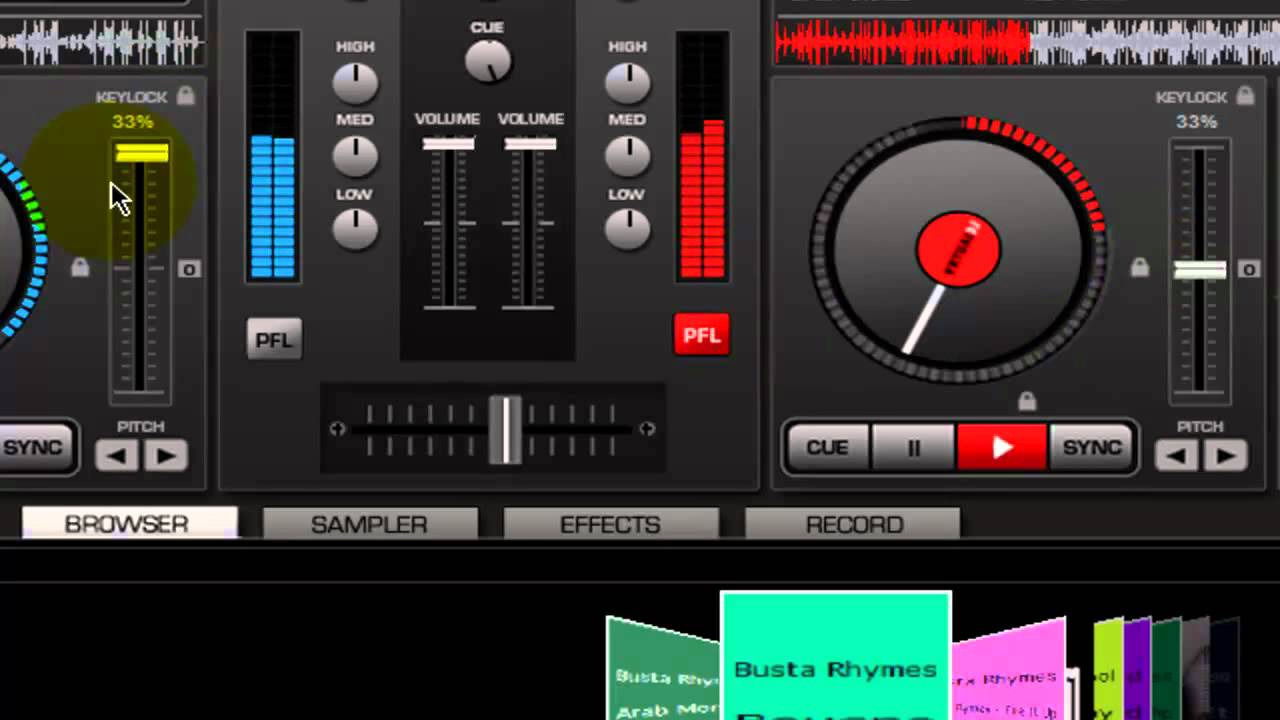Toggle padlock left of right pitch slider

1139,267
